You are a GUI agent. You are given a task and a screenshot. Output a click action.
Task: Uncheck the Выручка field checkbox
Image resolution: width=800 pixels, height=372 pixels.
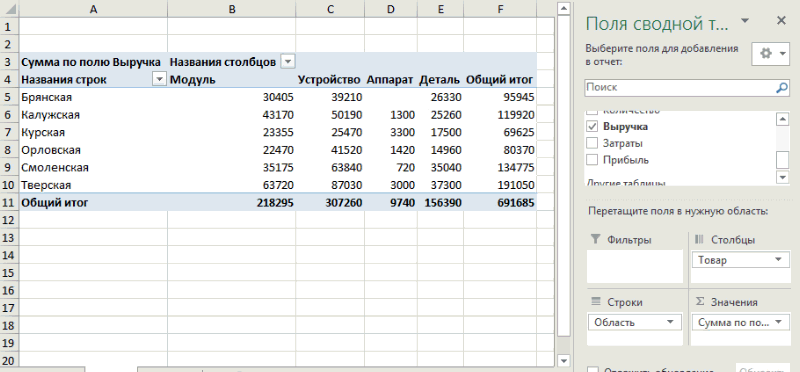592,126
